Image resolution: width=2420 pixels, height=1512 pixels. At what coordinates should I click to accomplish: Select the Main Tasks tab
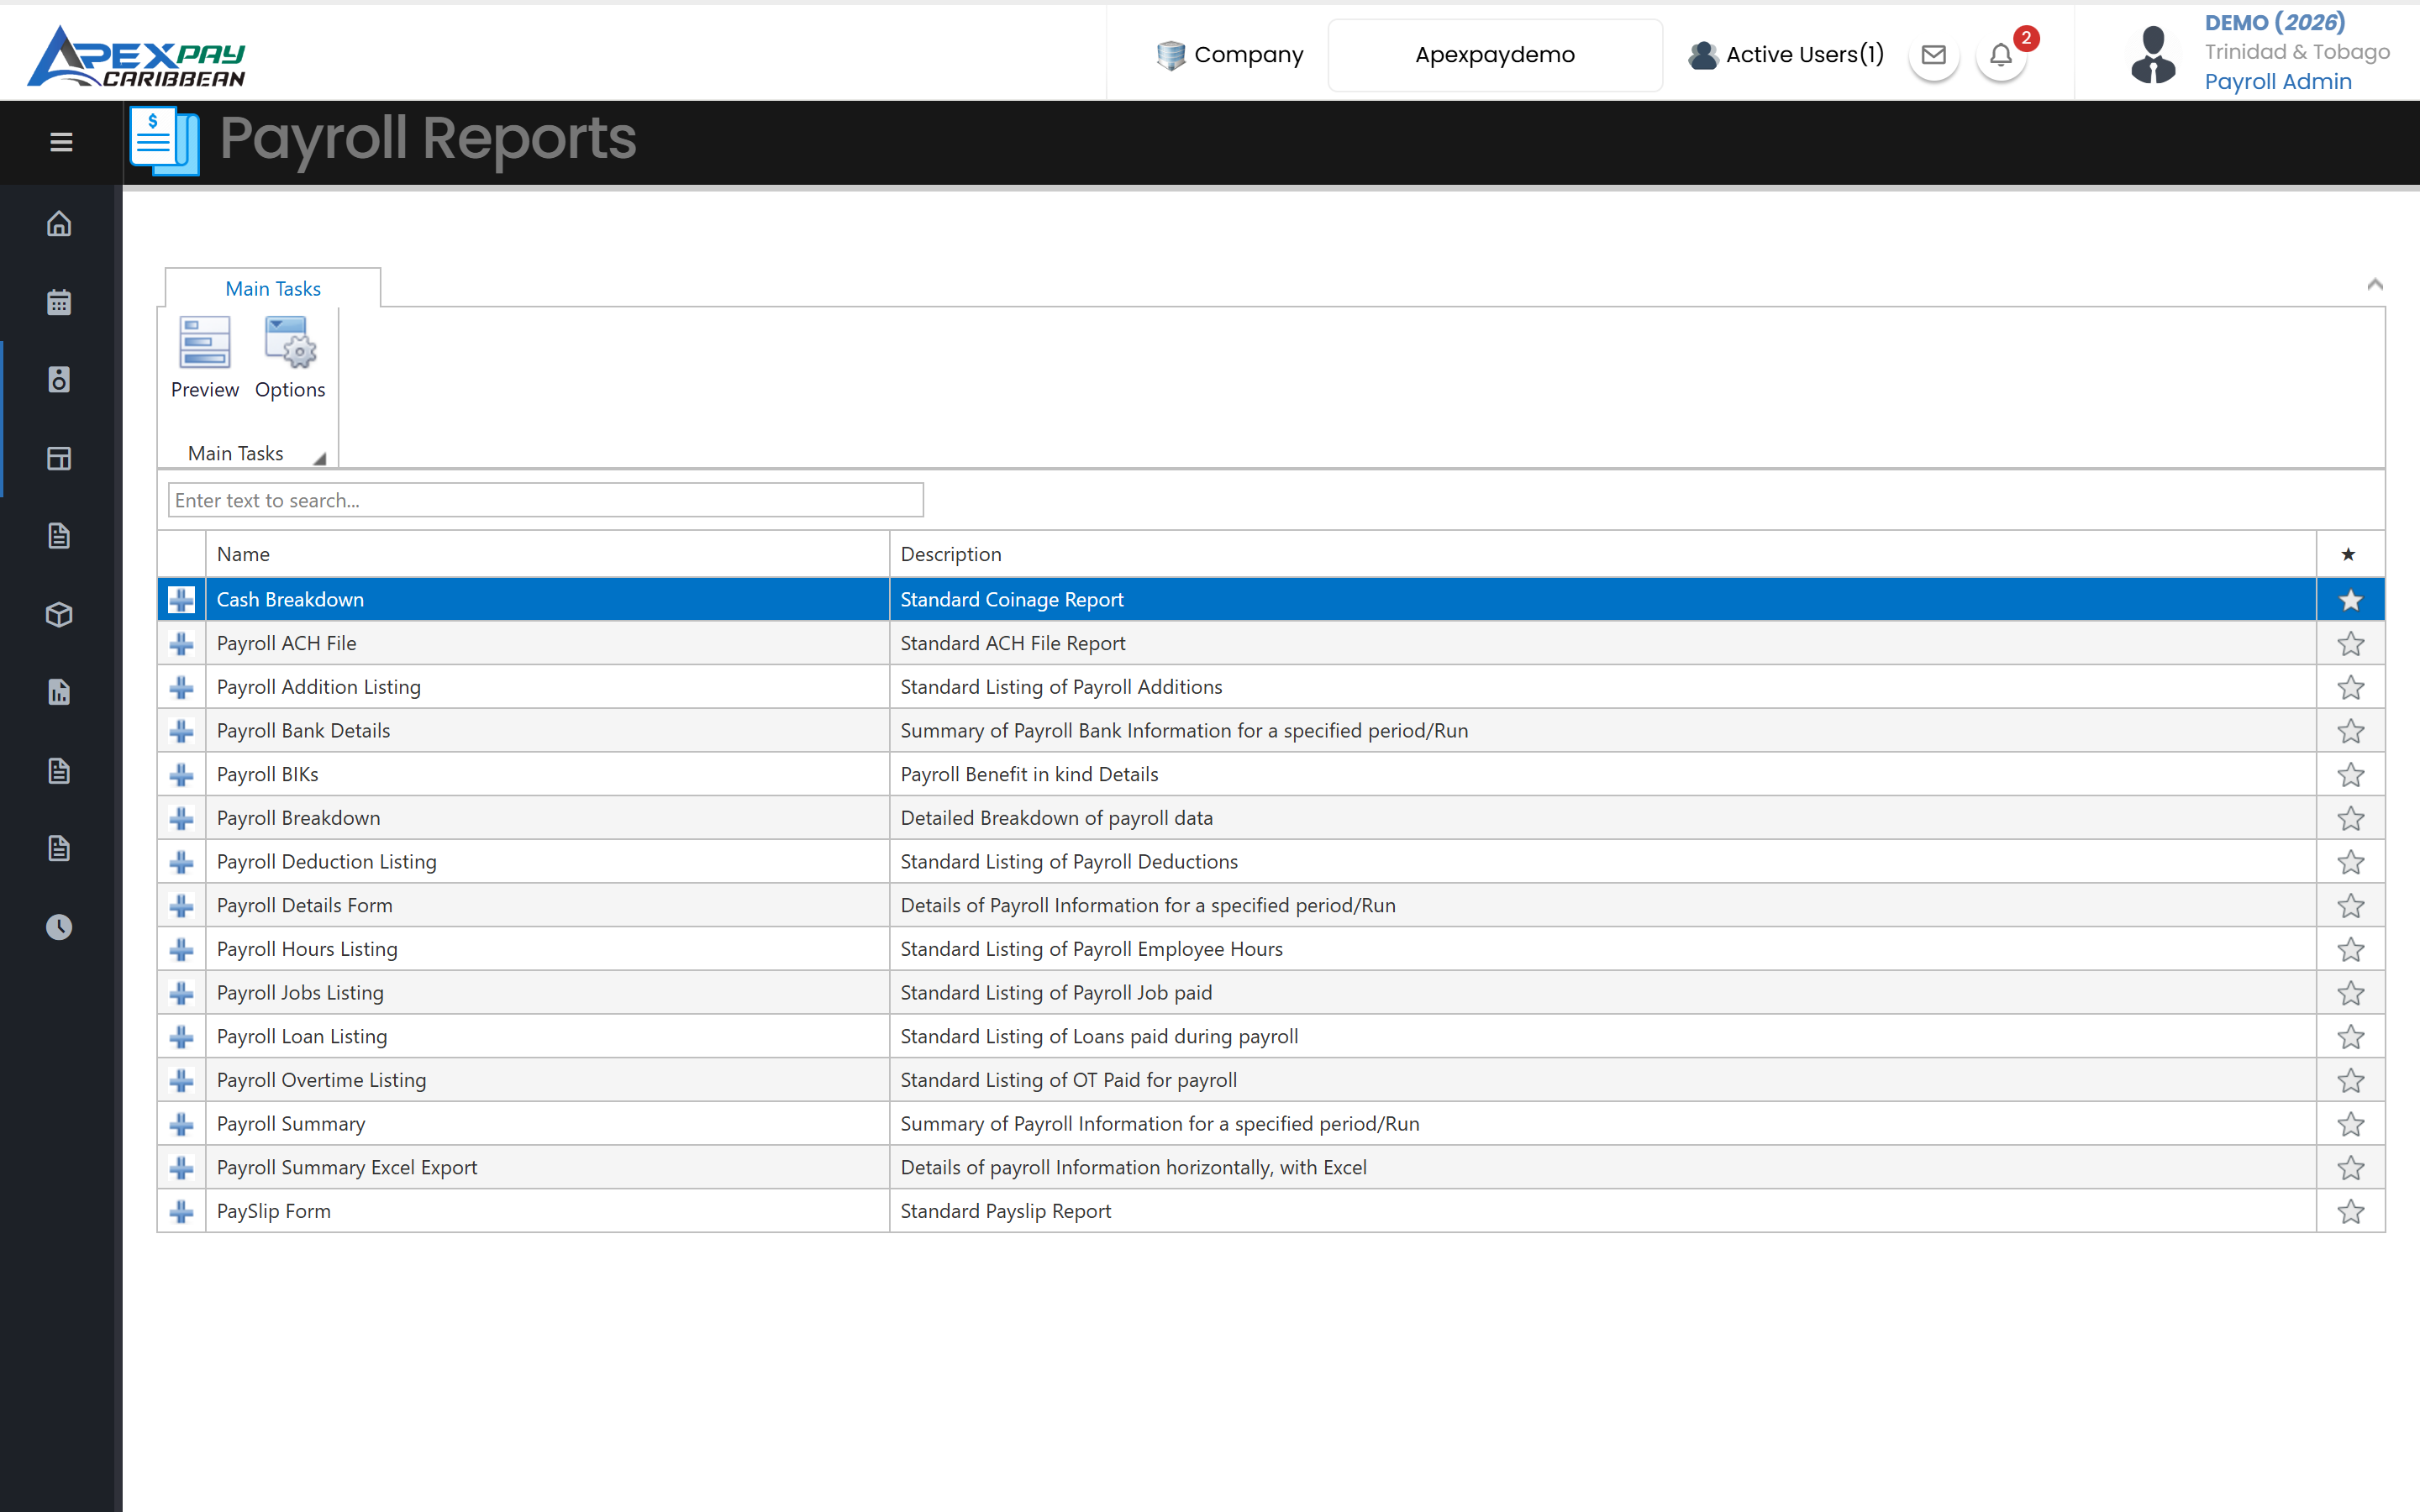pyautogui.click(x=272, y=288)
